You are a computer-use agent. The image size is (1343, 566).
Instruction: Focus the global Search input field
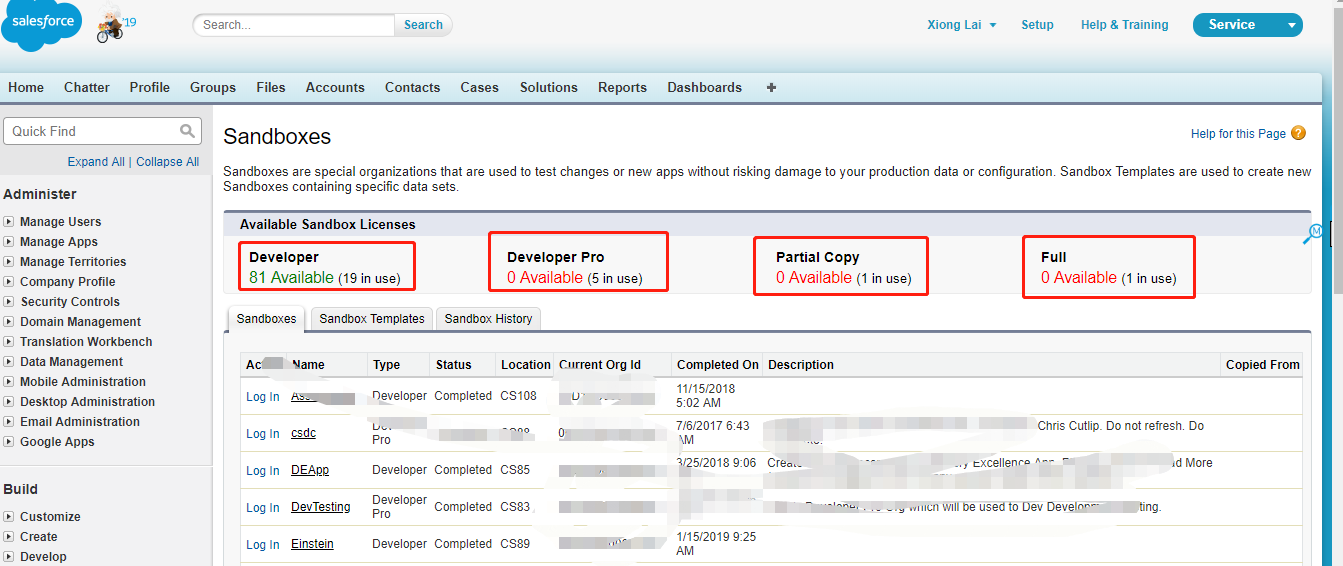(x=295, y=25)
